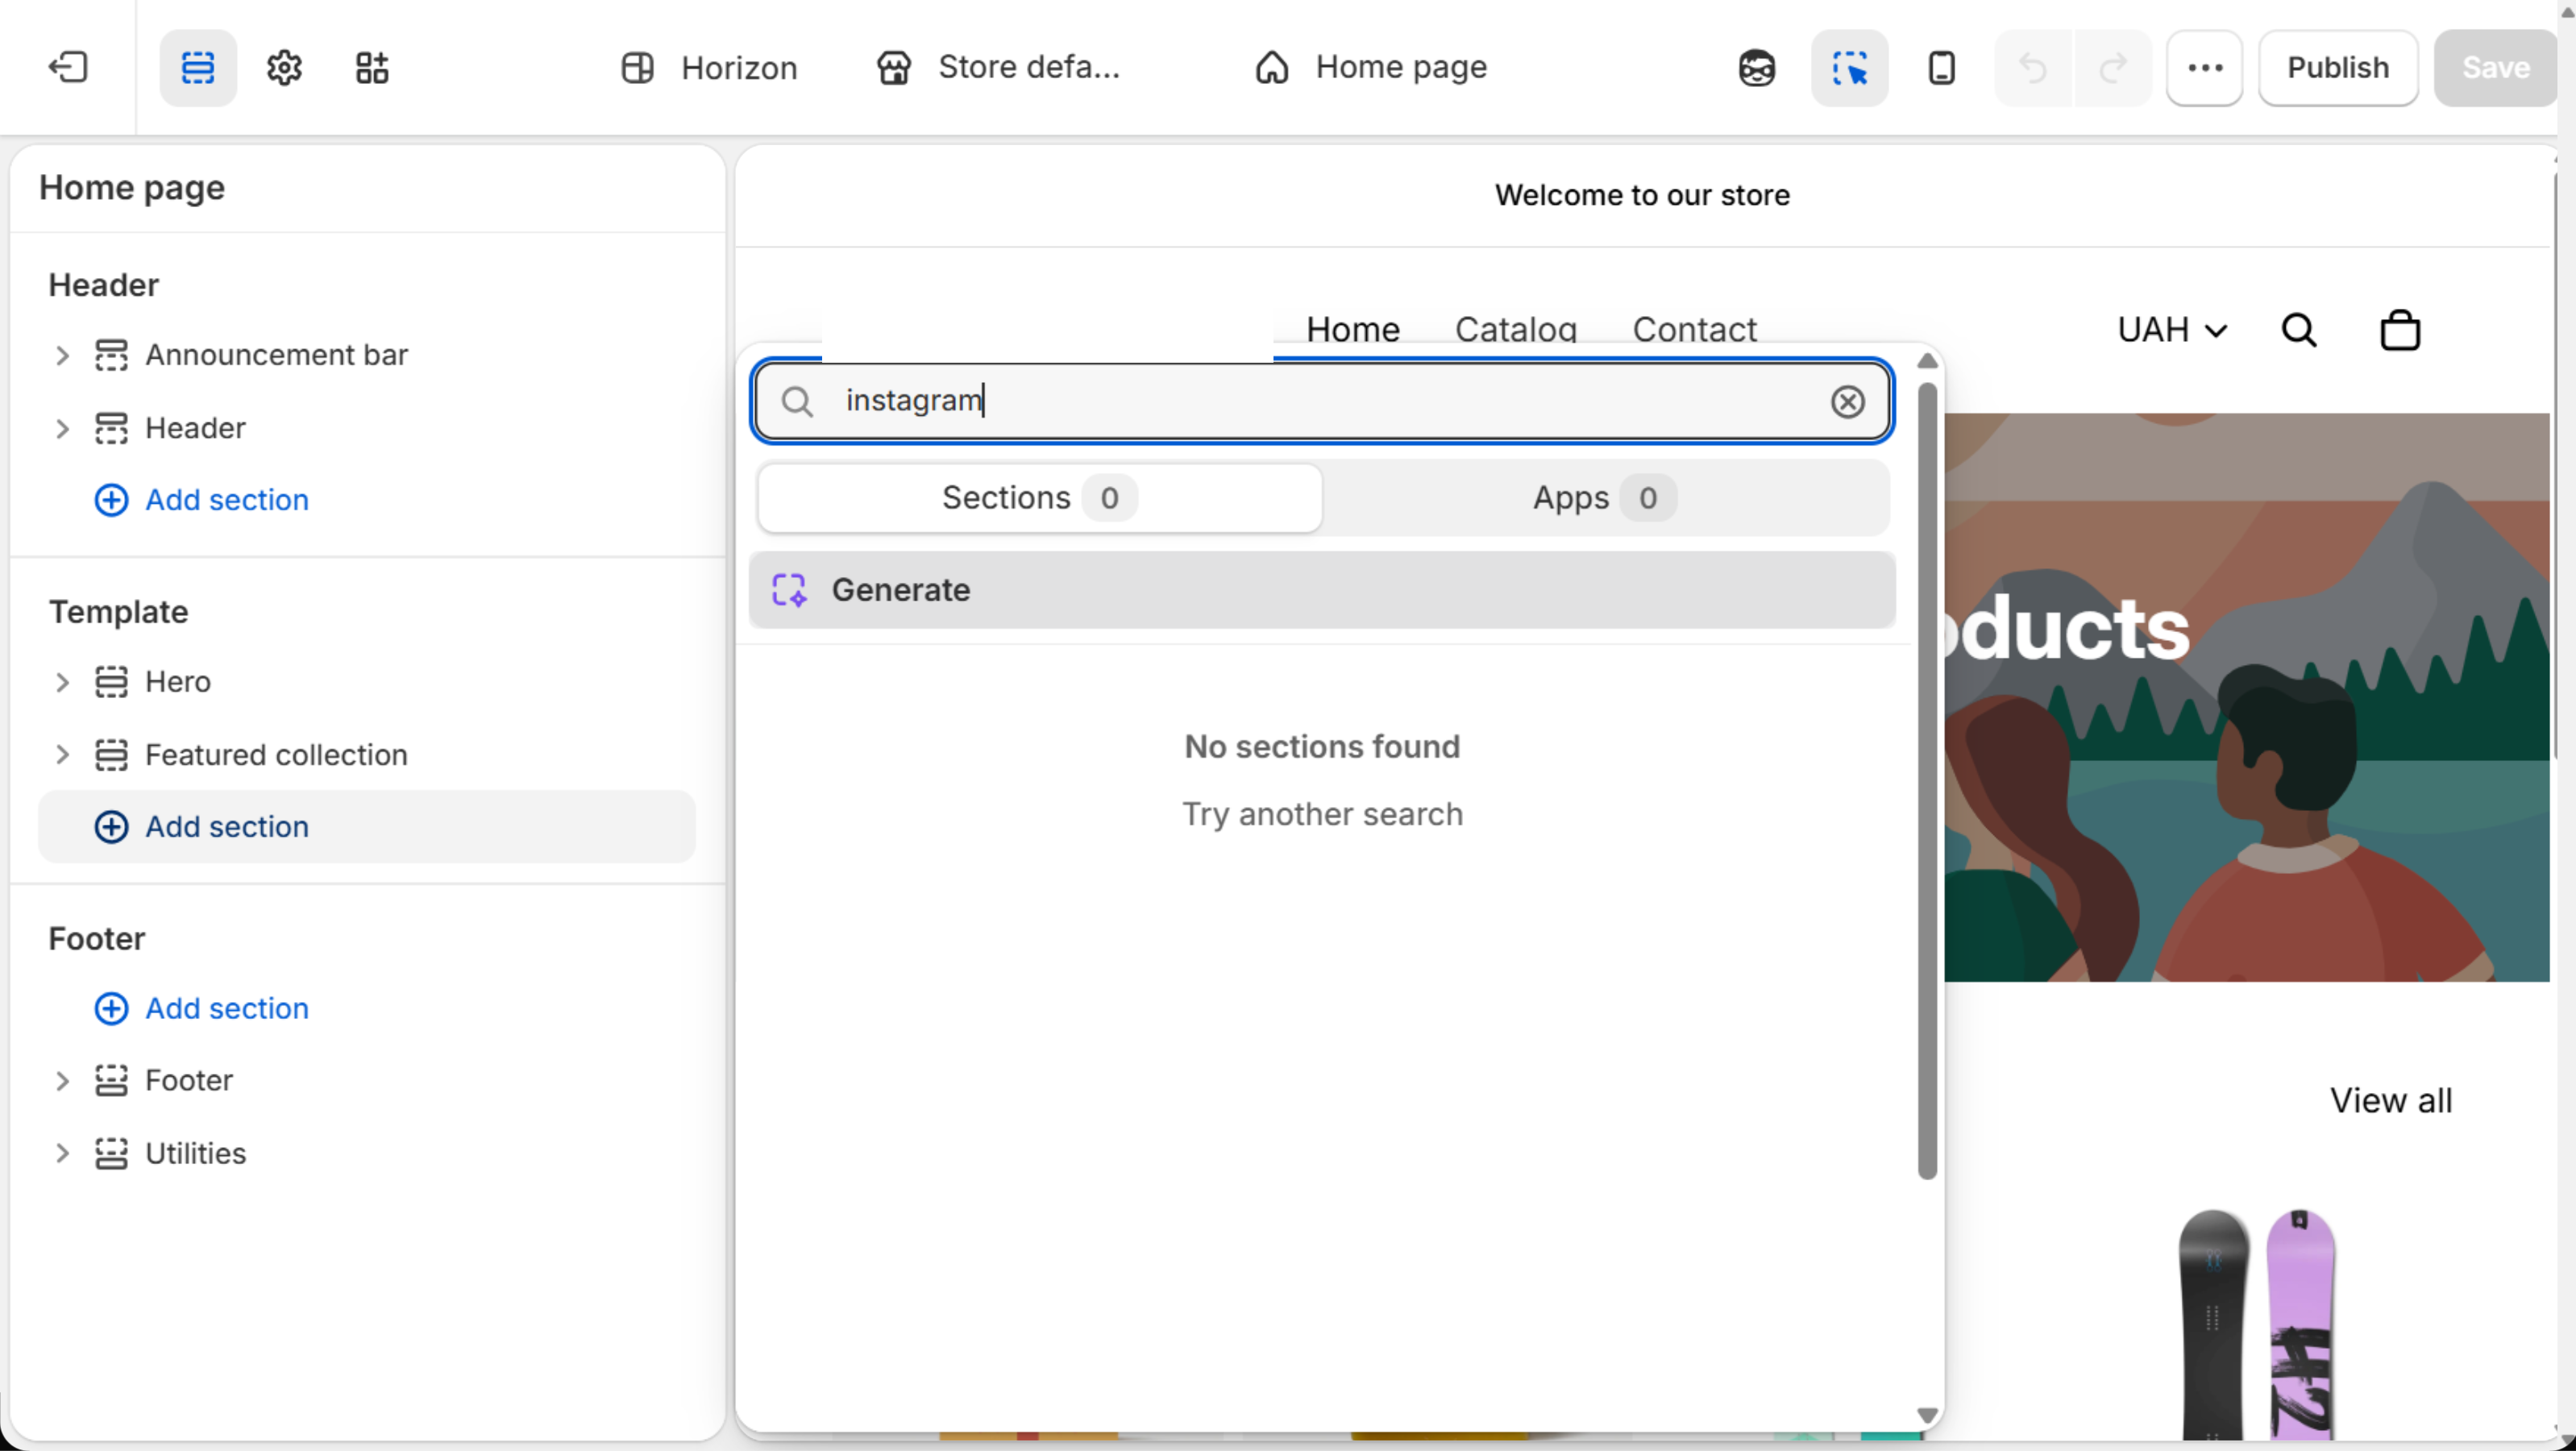
Task: Click the Home menu link
Action: pos(1352,329)
